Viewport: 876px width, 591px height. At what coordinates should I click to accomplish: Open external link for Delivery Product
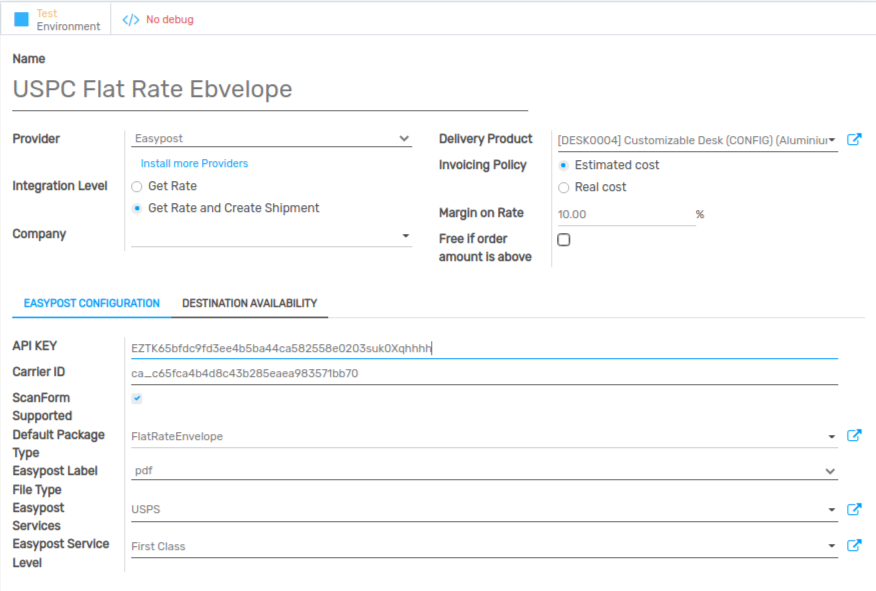pyautogui.click(x=854, y=140)
